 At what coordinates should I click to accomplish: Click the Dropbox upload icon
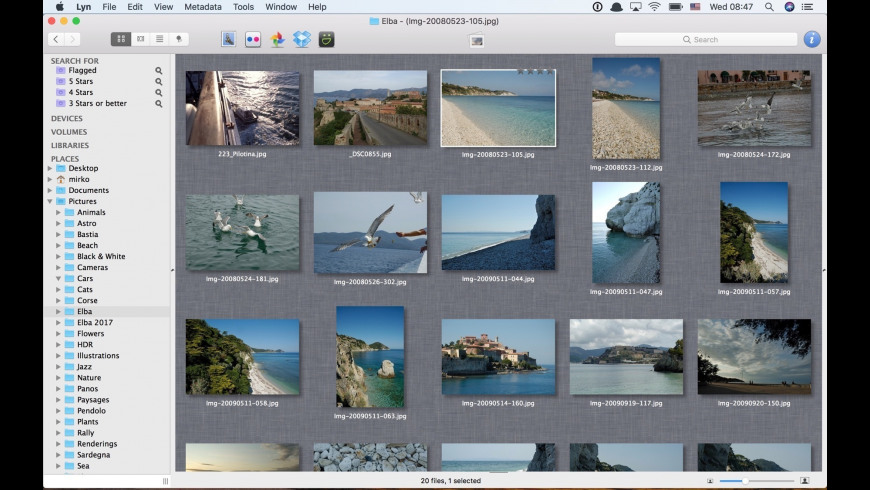[302, 39]
